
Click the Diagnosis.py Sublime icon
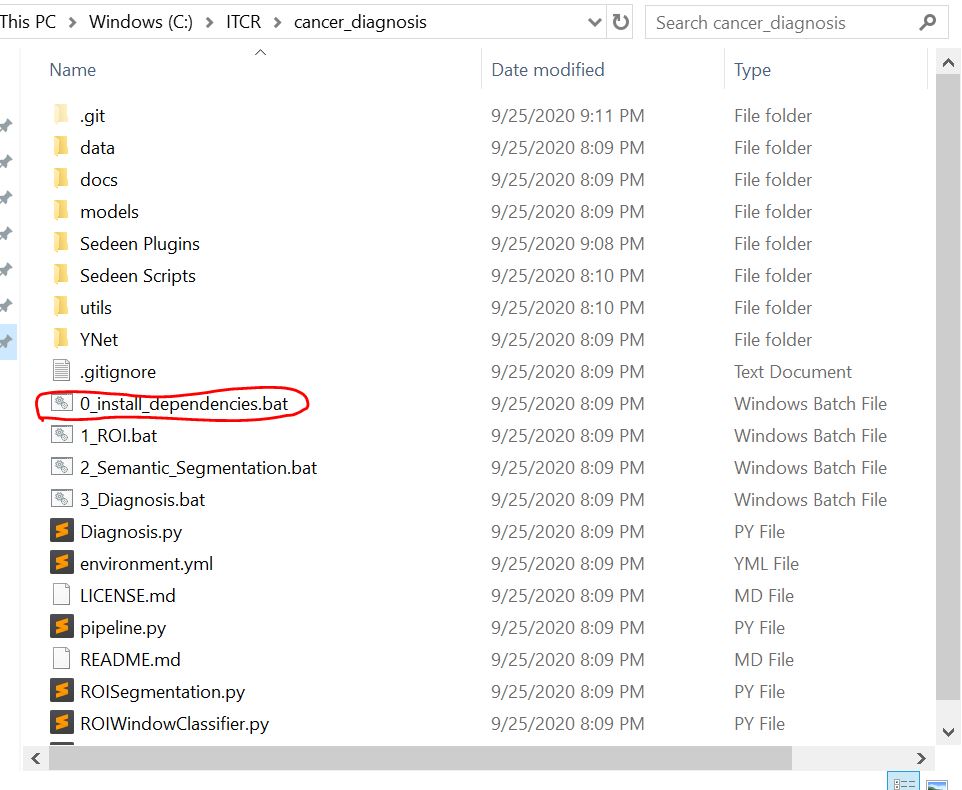pyautogui.click(x=61, y=531)
